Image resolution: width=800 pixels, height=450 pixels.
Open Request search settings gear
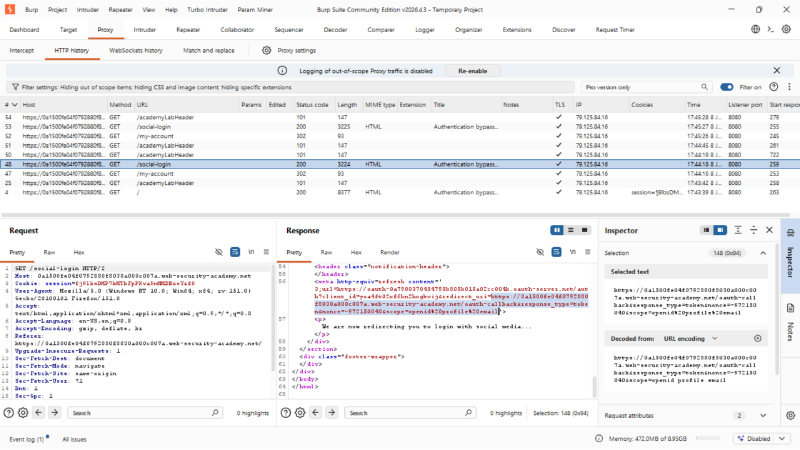tap(23, 413)
